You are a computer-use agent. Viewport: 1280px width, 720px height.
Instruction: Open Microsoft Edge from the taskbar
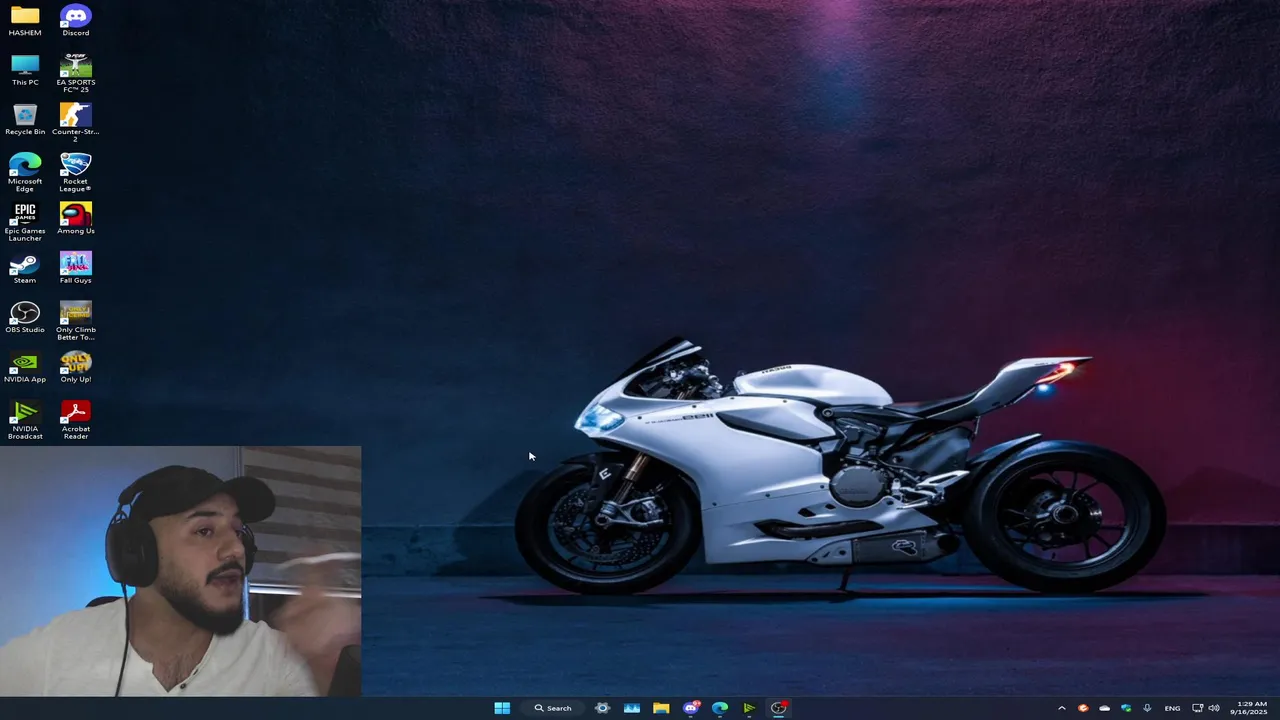click(x=720, y=708)
